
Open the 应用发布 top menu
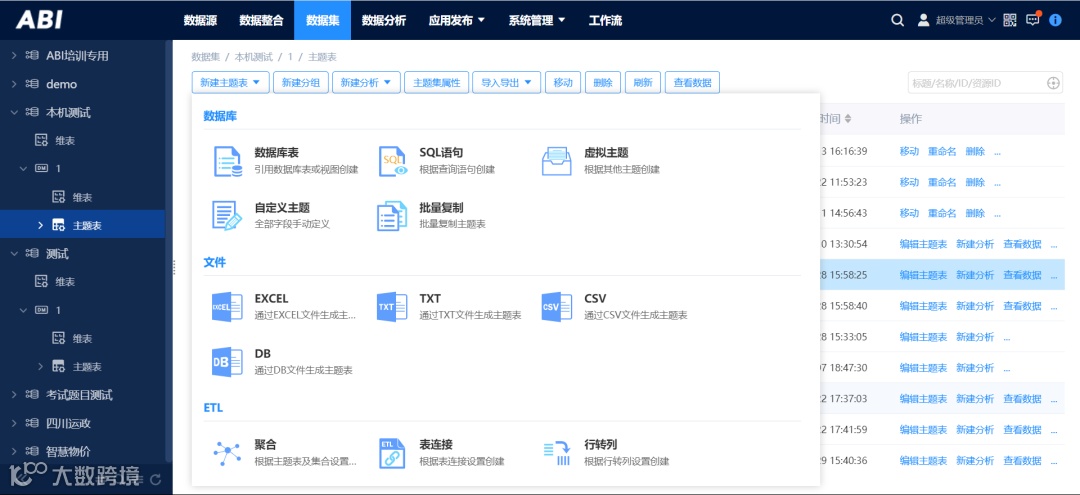[457, 20]
